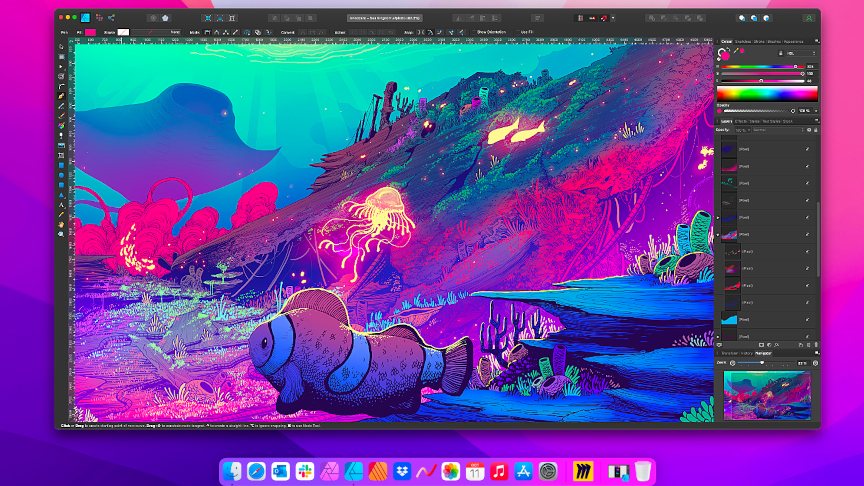Toggle visibility of topmost dark blue Pixel layer
This screenshot has height=486, width=864.
(807, 149)
